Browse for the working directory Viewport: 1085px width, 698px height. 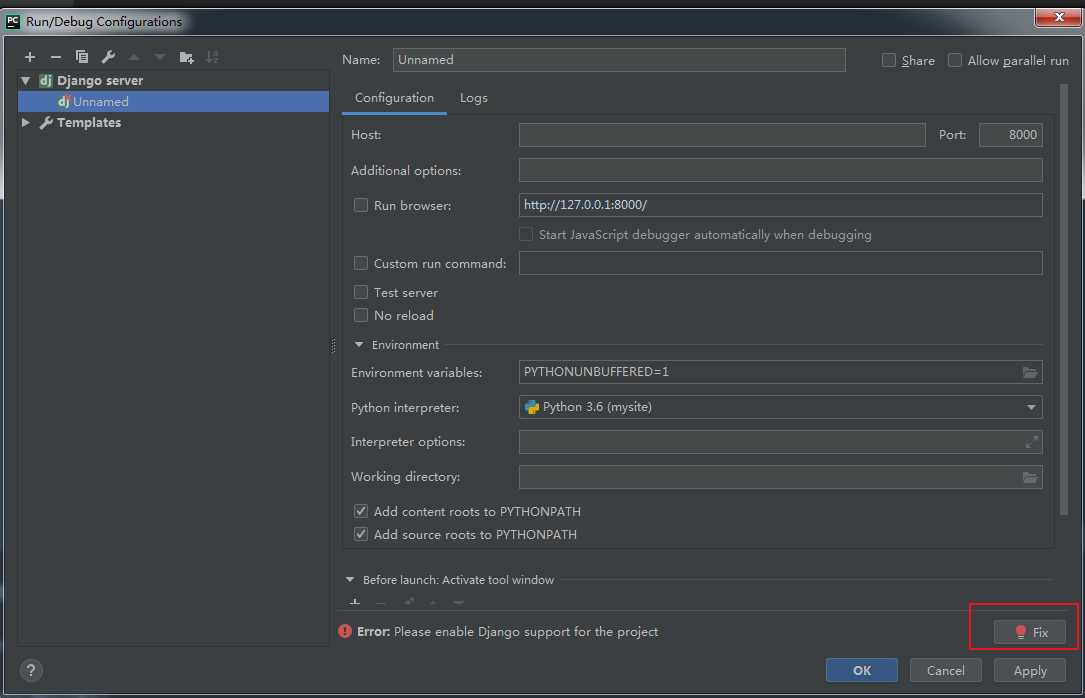click(1030, 477)
